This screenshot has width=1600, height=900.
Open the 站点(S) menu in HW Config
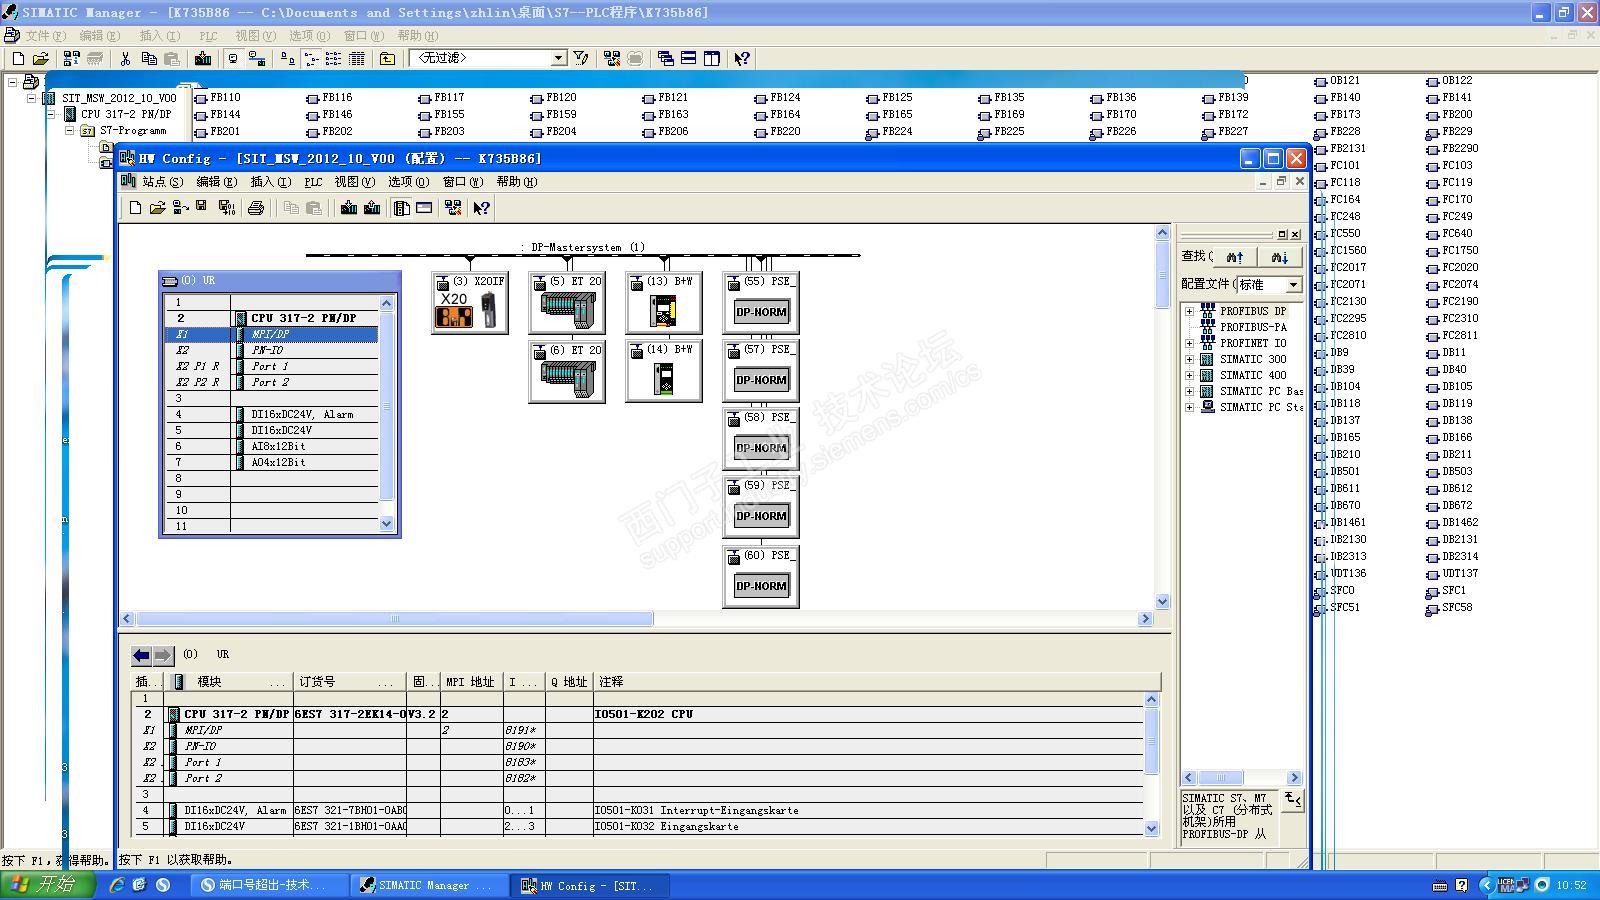click(162, 182)
